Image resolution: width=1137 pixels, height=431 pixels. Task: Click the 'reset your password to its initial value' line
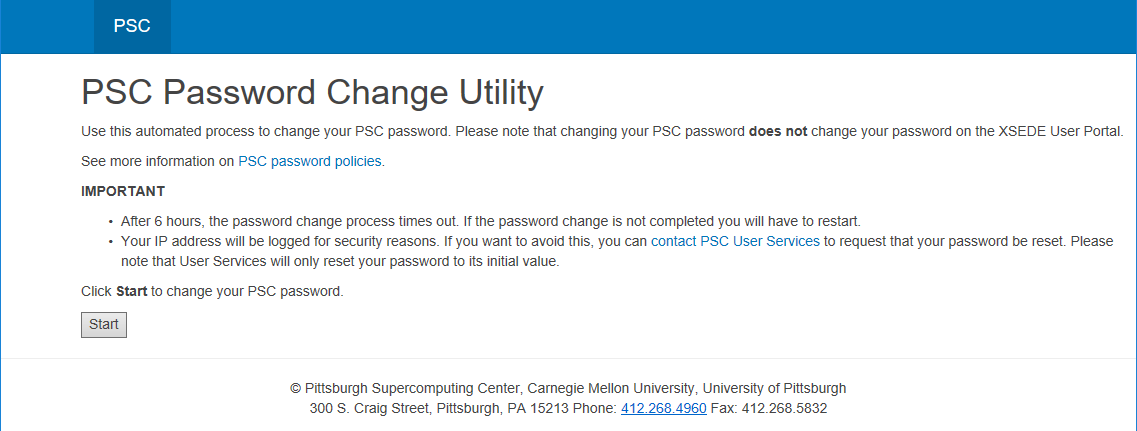(x=340, y=261)
